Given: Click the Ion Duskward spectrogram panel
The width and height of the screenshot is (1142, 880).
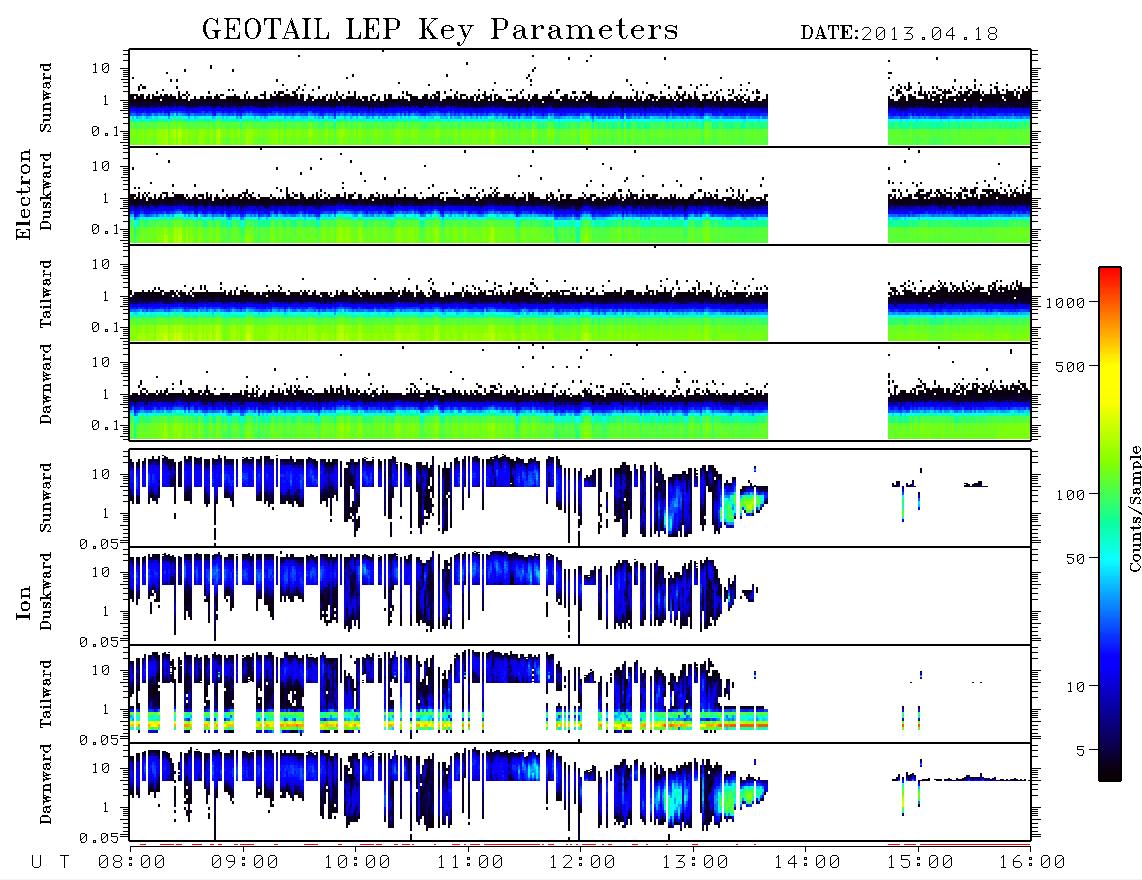Looking at the screenshot, I should [580, 596].
